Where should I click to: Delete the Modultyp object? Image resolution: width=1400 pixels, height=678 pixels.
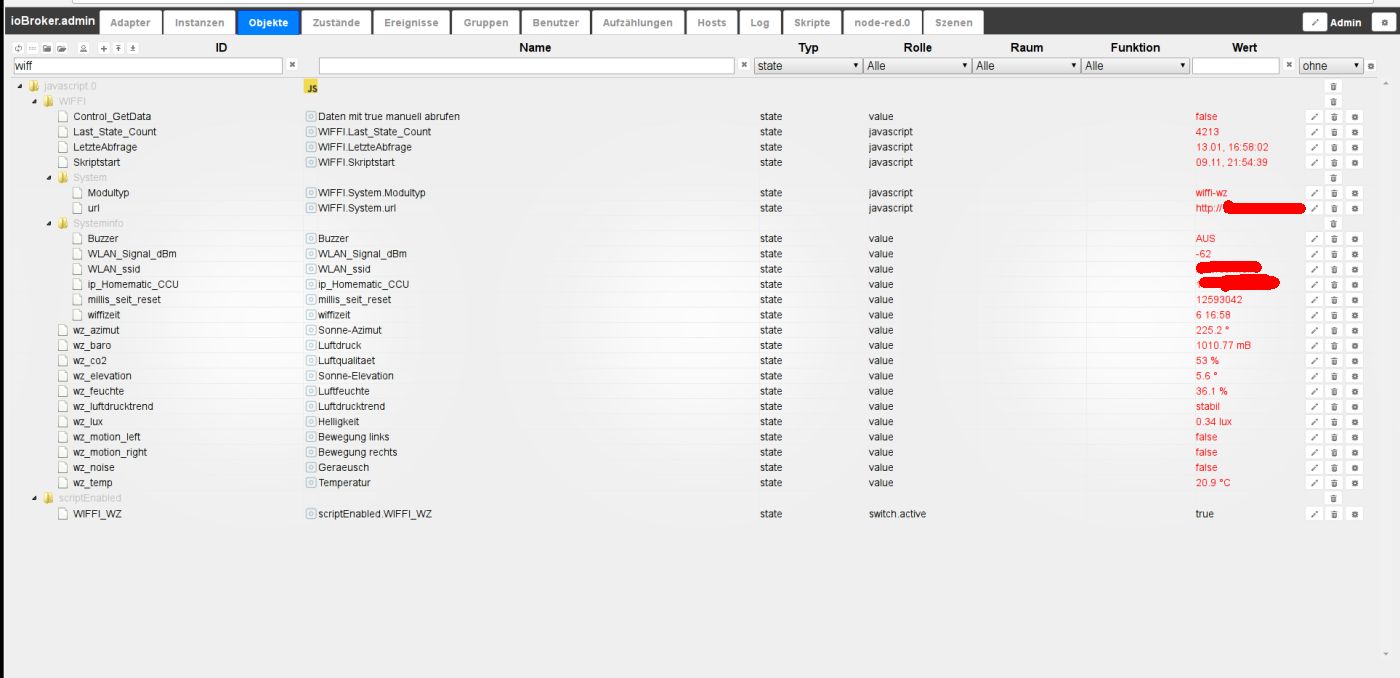pos(1334,193)
